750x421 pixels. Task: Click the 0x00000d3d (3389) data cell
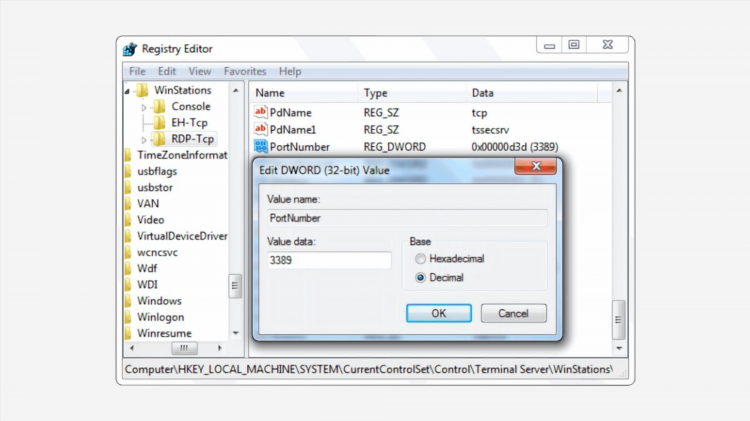tap(515, 147)
